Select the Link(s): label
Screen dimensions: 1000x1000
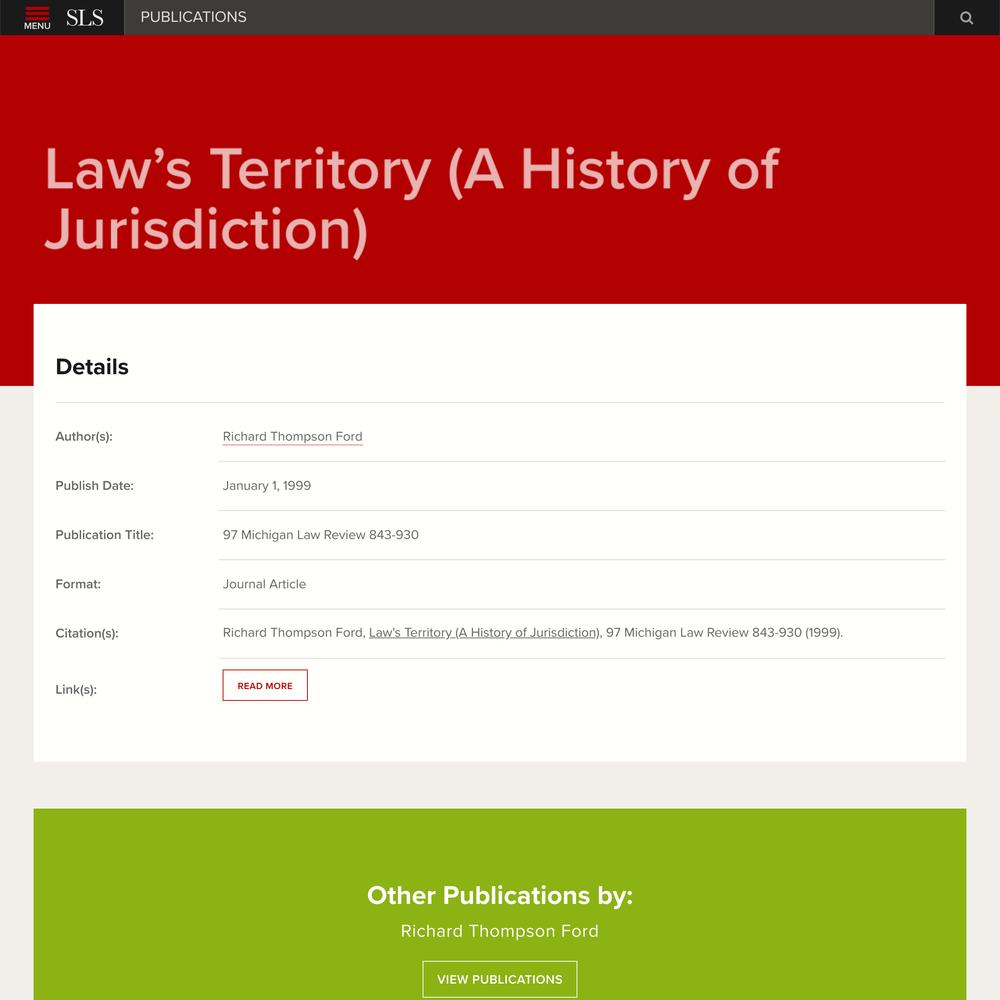click(x=76, y=689)
